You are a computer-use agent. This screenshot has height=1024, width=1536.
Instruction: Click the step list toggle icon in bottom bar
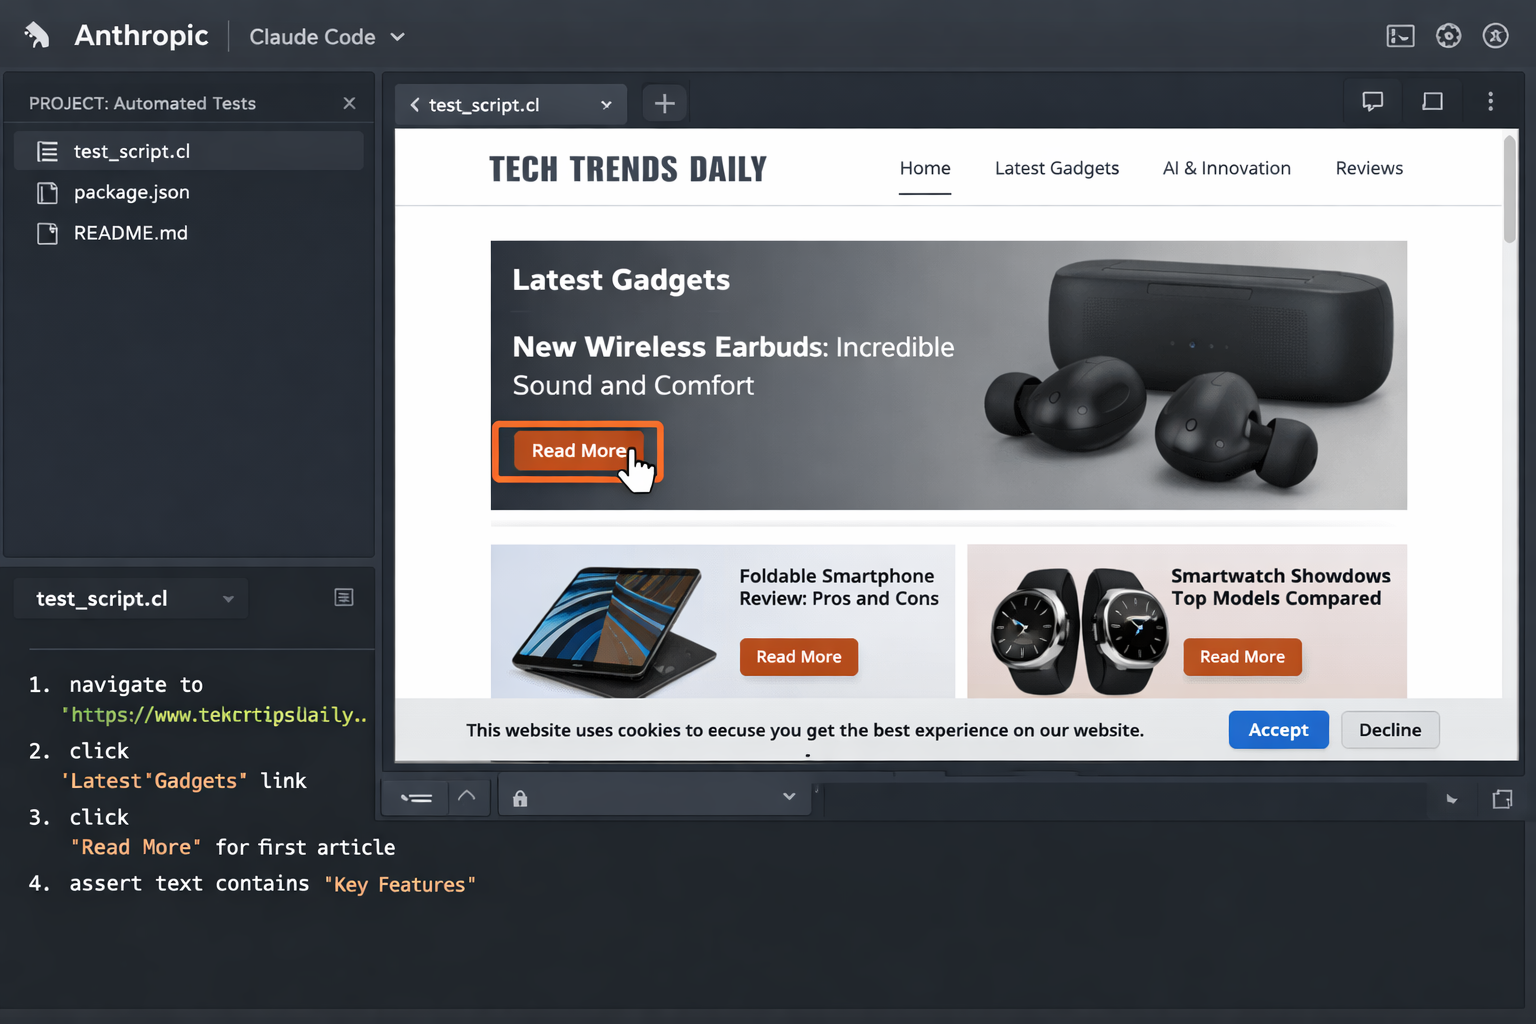(x=416, y=798)
